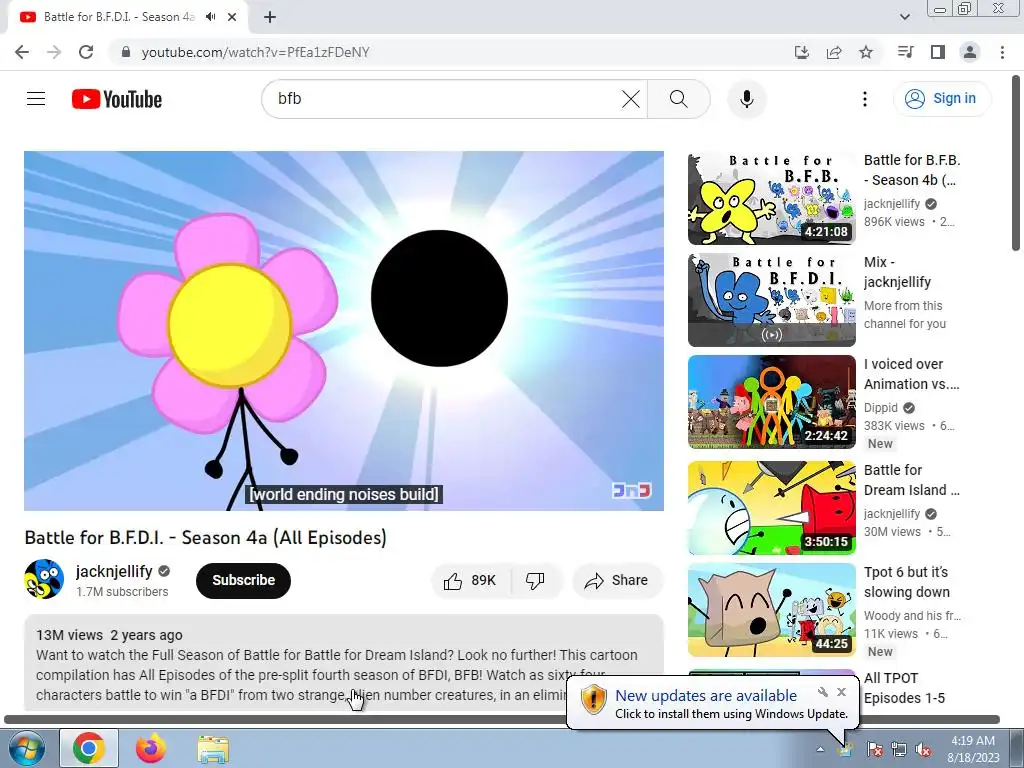The height and width of the screenshot is (768, 1024).
Task: Open YouTube settings three-dot menu
Action: [x=865, y=99]
